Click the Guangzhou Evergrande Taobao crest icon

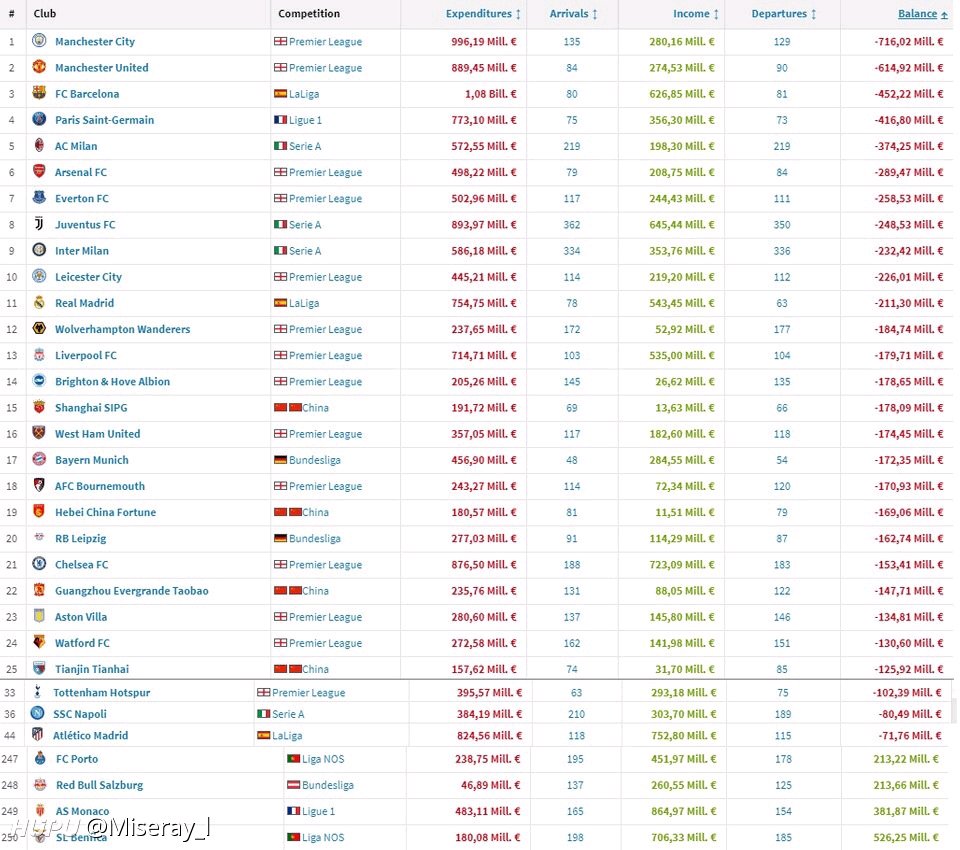click(x=39, y=590)
